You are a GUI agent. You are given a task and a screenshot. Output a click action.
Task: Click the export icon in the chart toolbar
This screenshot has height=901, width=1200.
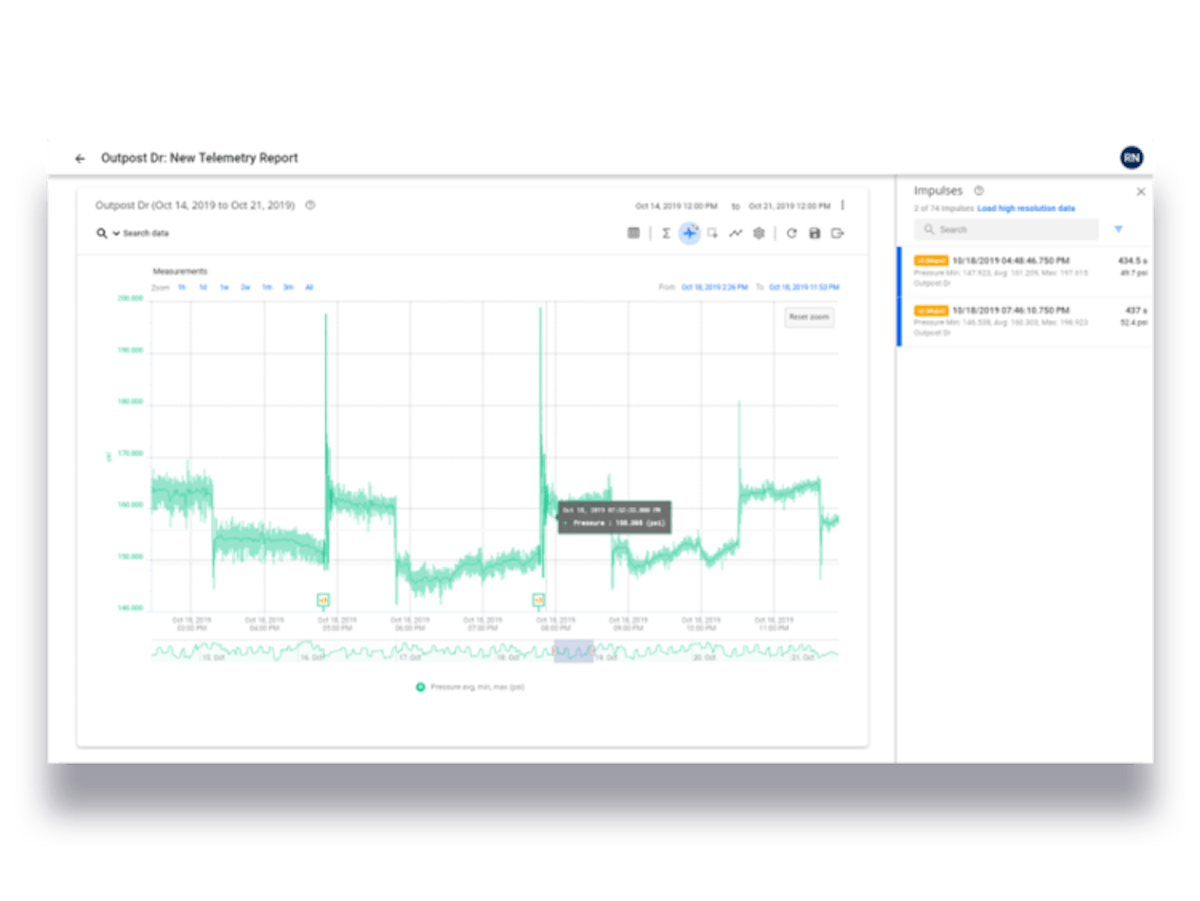[x=838, y=233]
